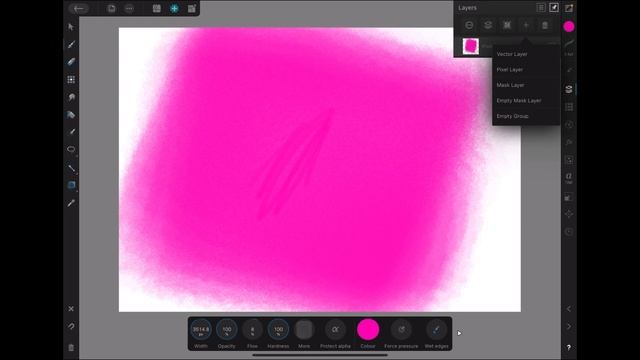
Task: Toggle Layers panel list view icon
Action: click(x=541, y=8)
